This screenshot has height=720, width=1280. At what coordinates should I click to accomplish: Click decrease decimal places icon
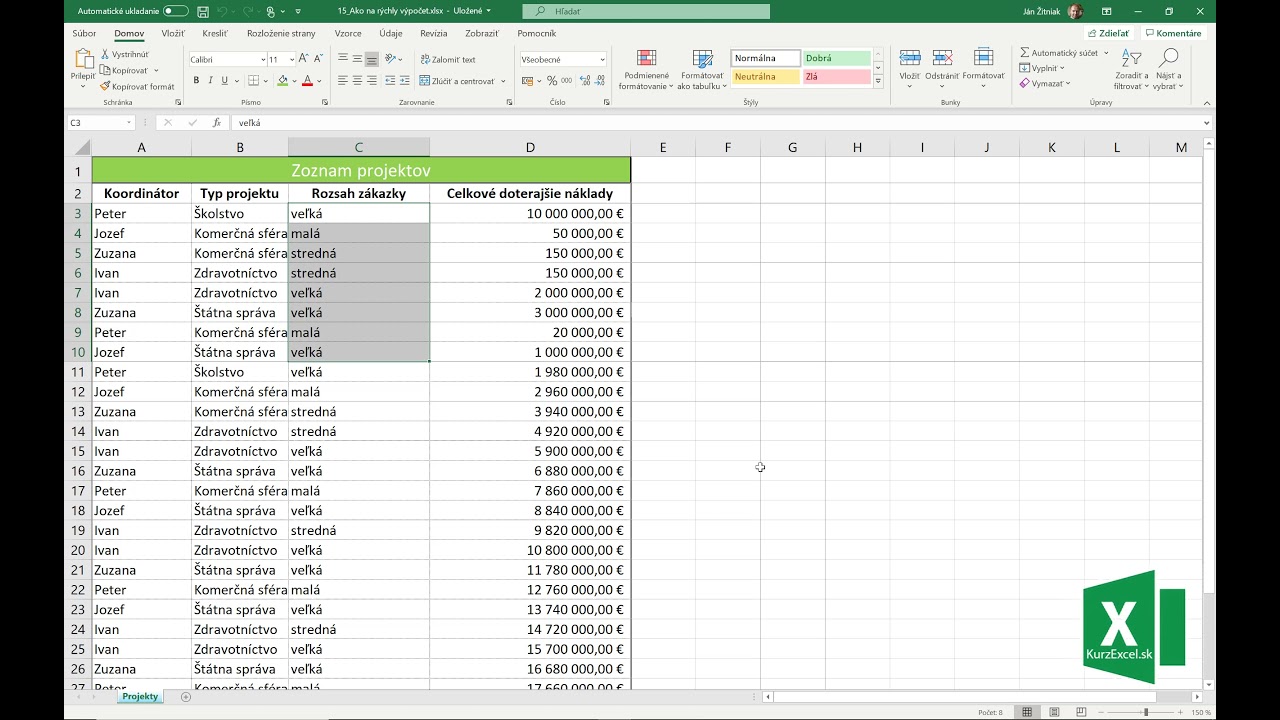point(598,81)
